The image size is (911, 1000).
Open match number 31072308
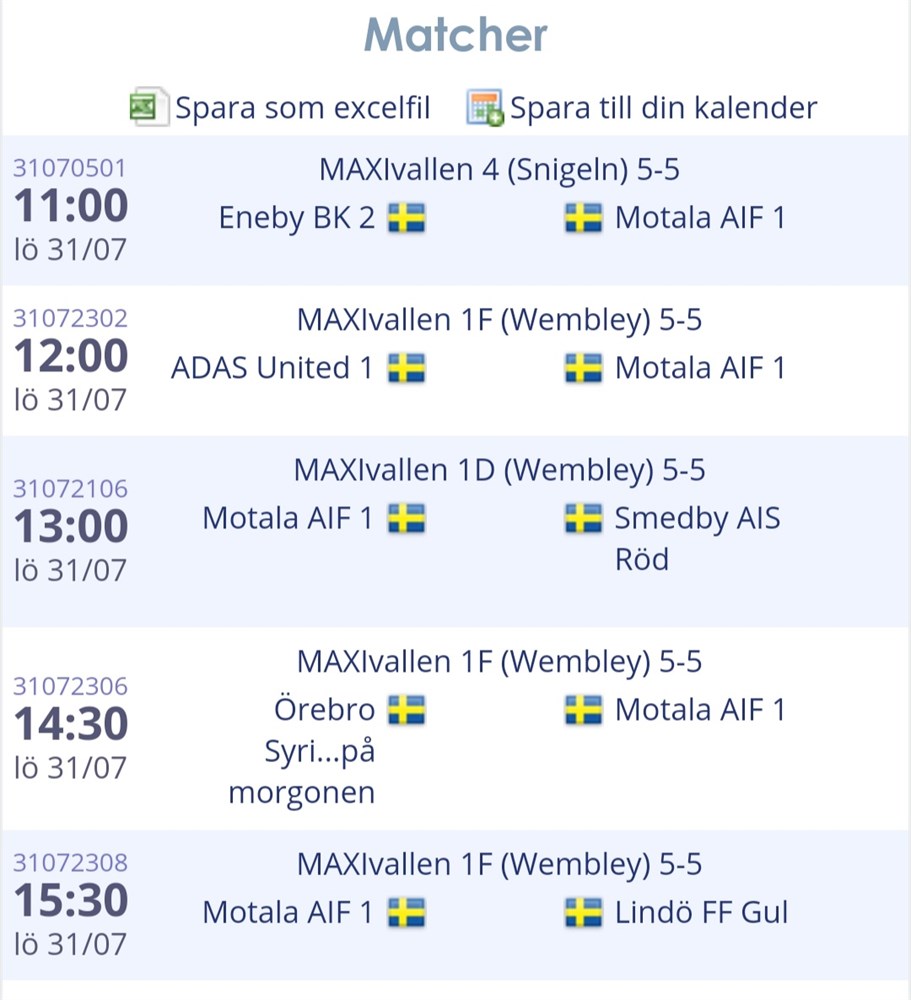[70, 862]
